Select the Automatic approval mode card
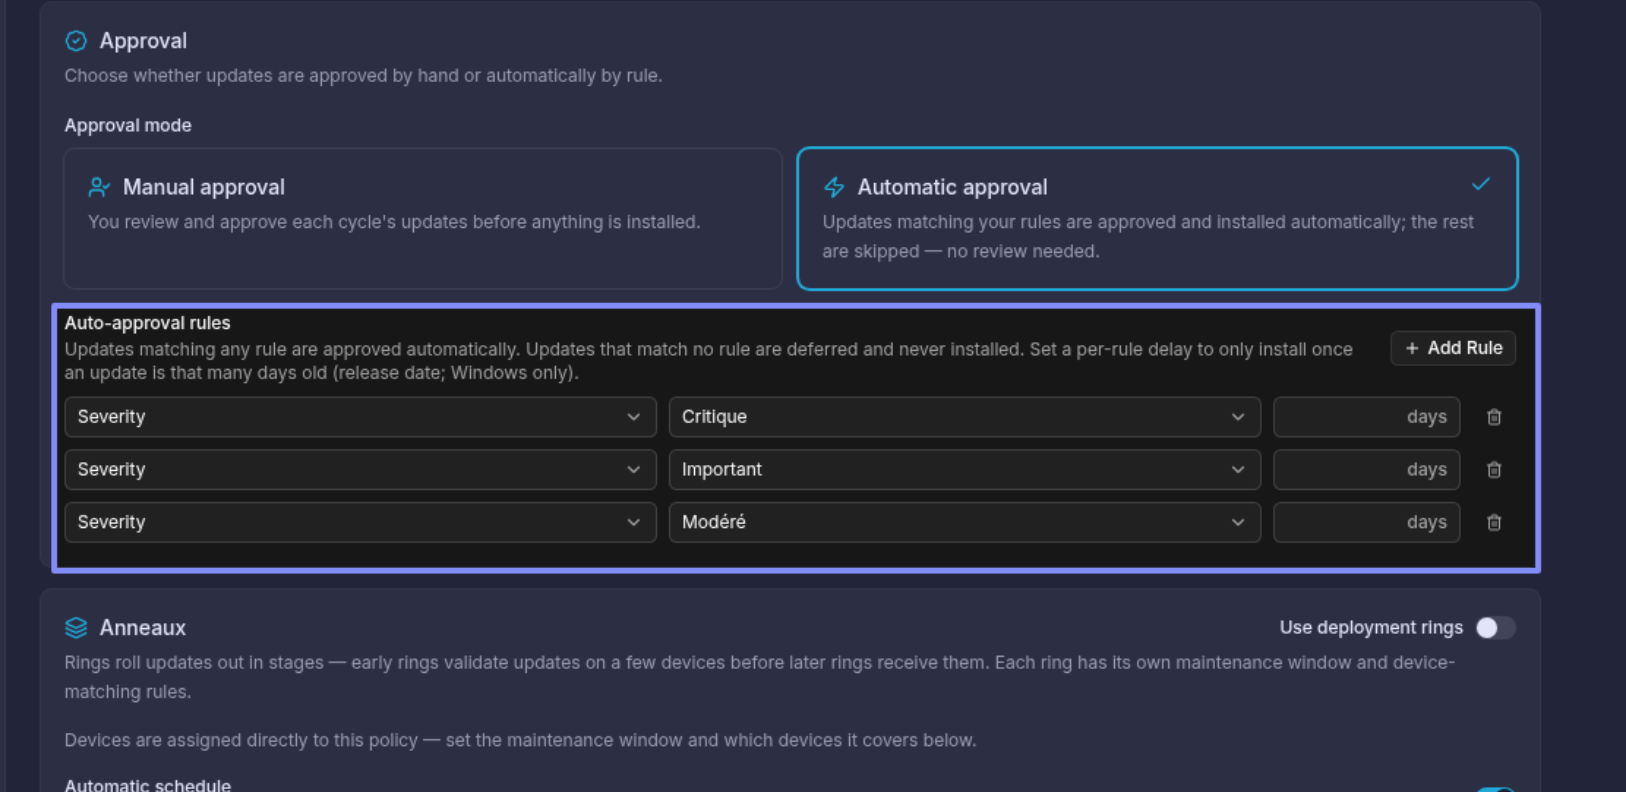This screenshot has width=1626, height=792. [x=1157, y=219]
